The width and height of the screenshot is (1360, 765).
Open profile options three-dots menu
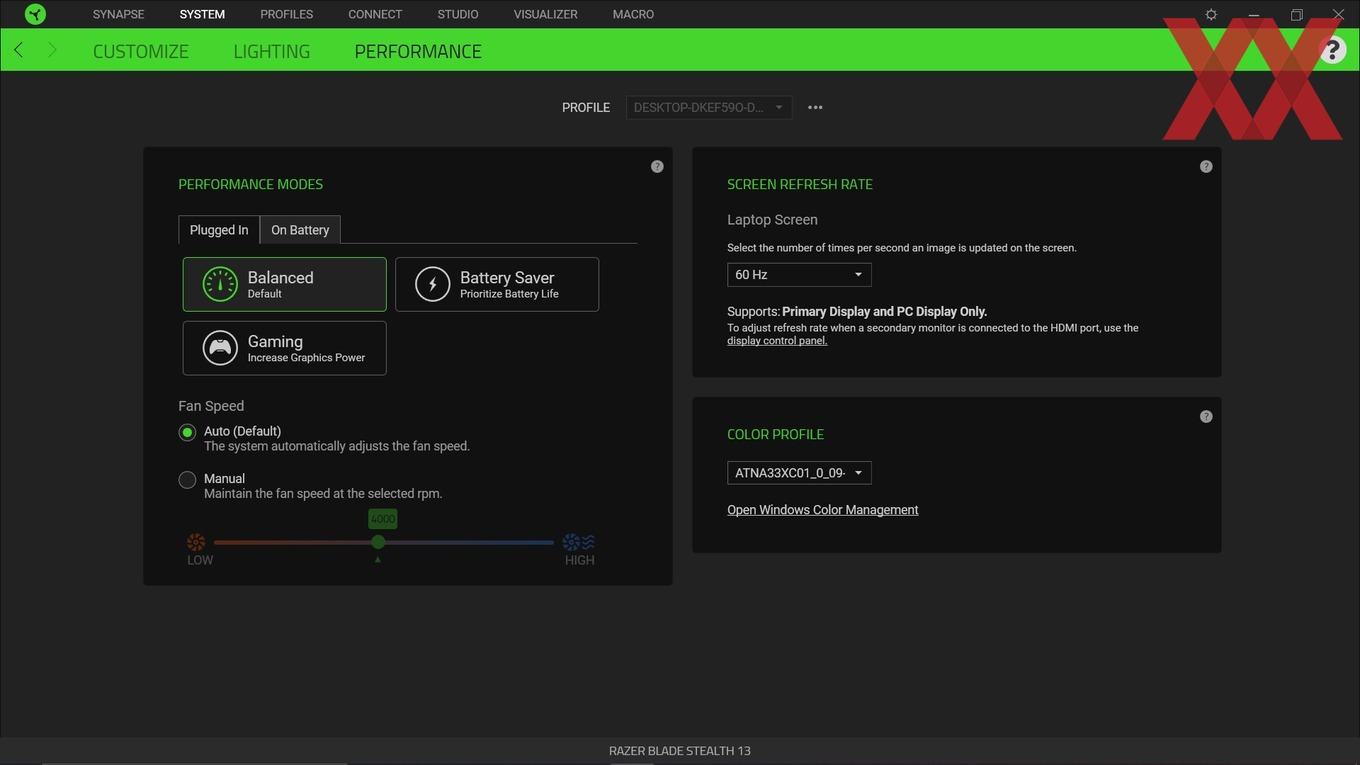tap(815, 108)
